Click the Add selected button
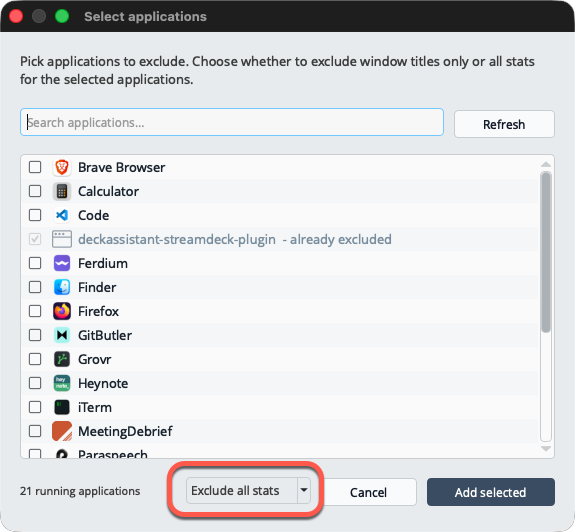This screenshot has height=532, width=575. pos(491,492)
